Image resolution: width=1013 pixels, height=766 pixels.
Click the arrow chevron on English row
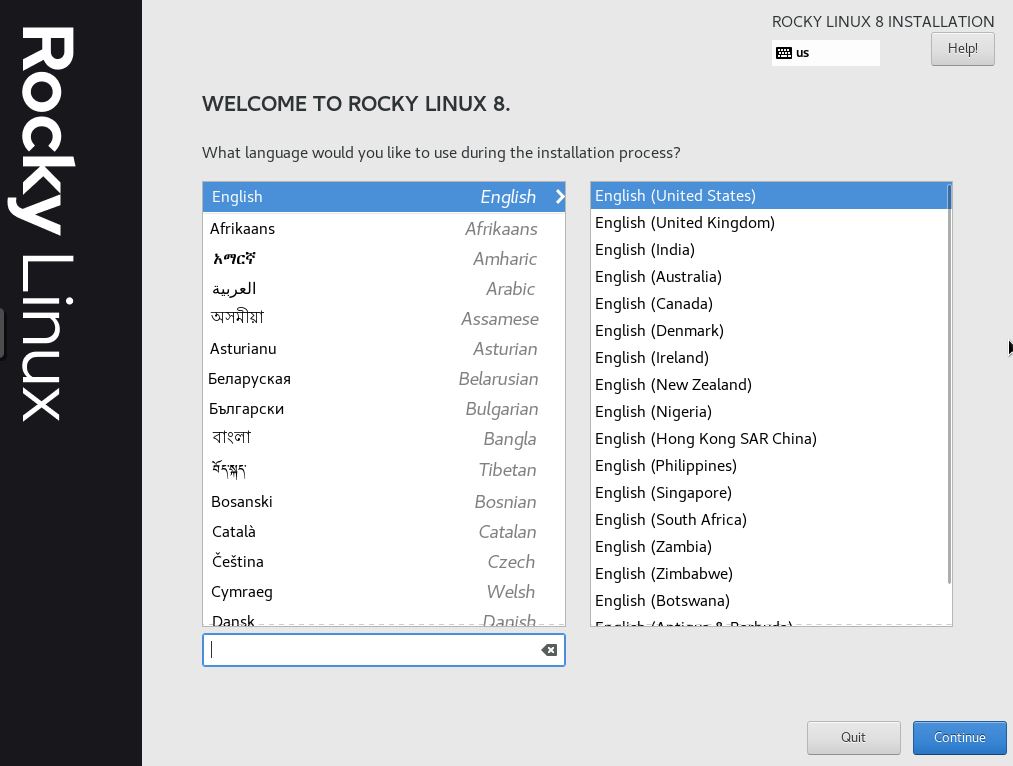click(x=559, y=197)
